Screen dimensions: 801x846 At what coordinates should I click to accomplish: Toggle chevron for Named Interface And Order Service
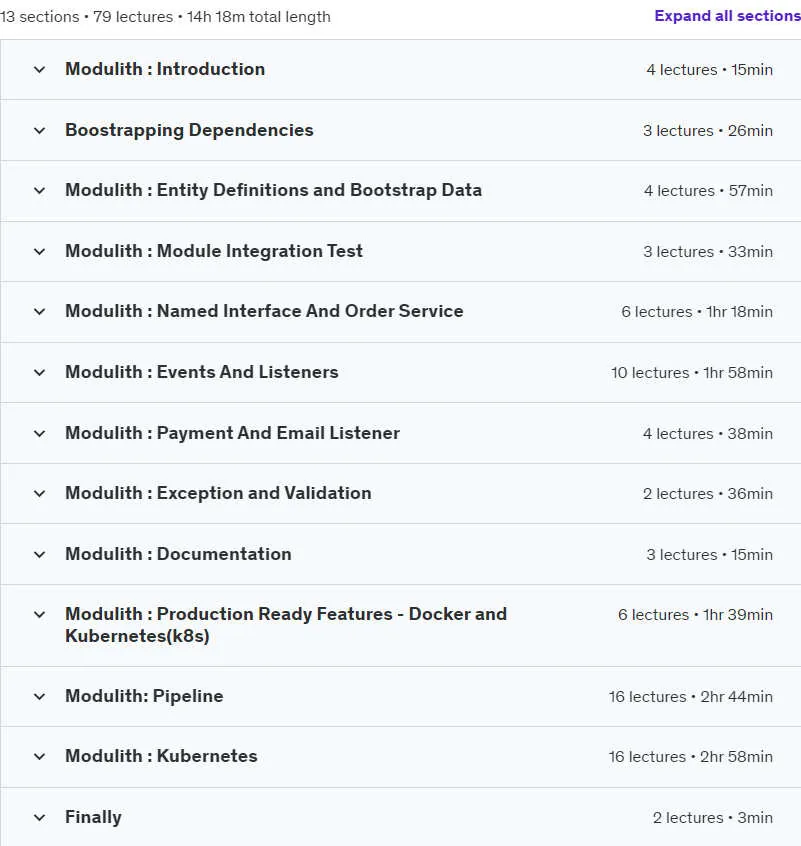pyautogui.click(x=39, y=311)
